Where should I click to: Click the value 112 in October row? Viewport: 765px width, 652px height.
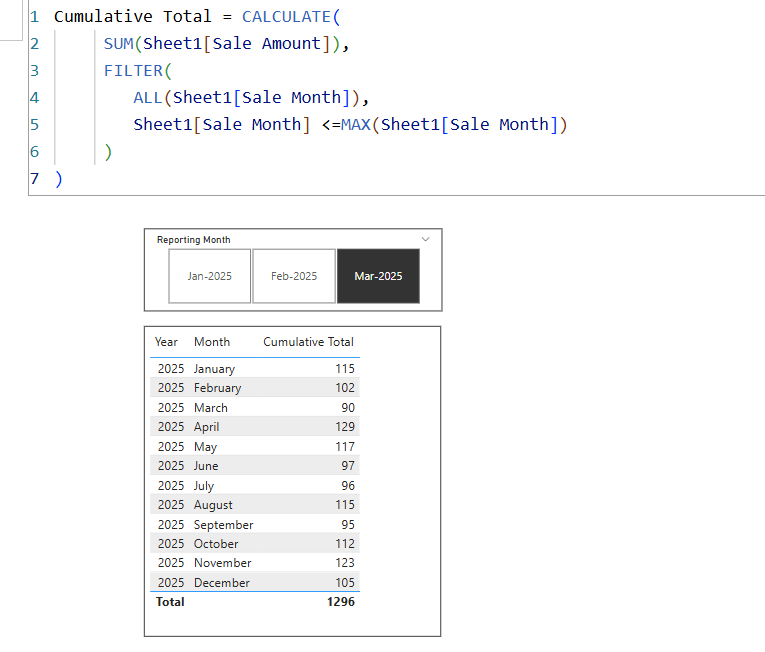(x=345, y=544)
